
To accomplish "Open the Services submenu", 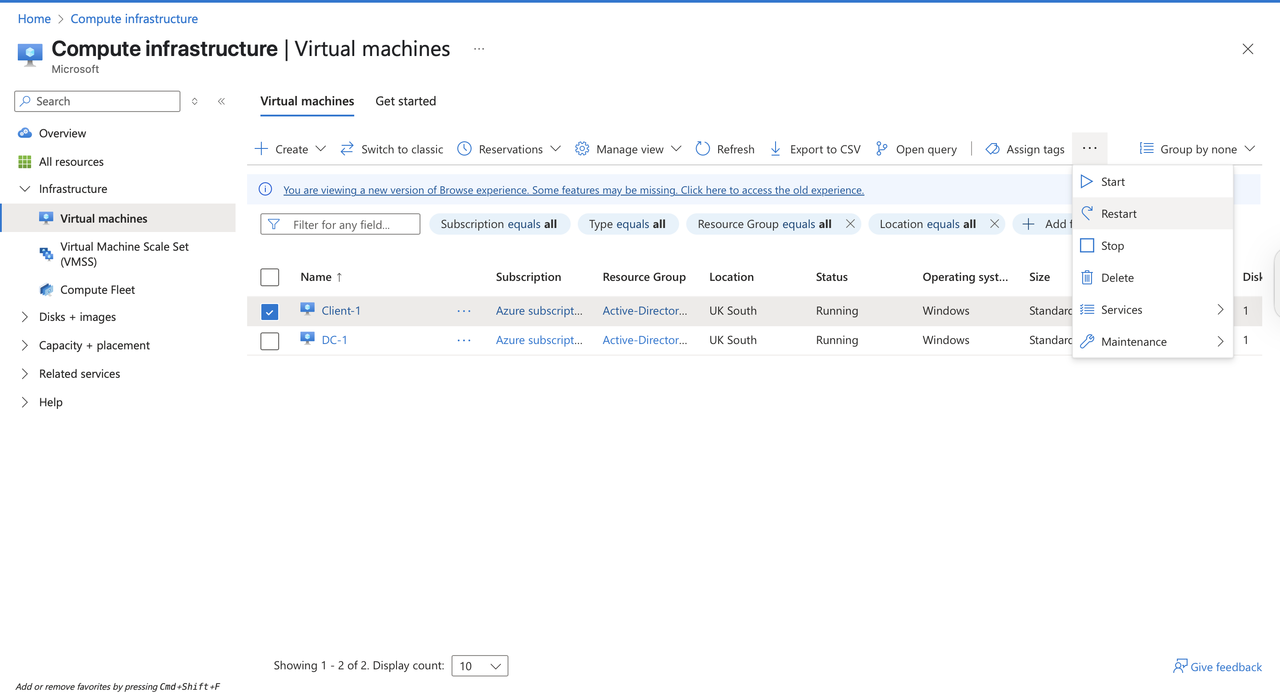I will pos(1153,310).
